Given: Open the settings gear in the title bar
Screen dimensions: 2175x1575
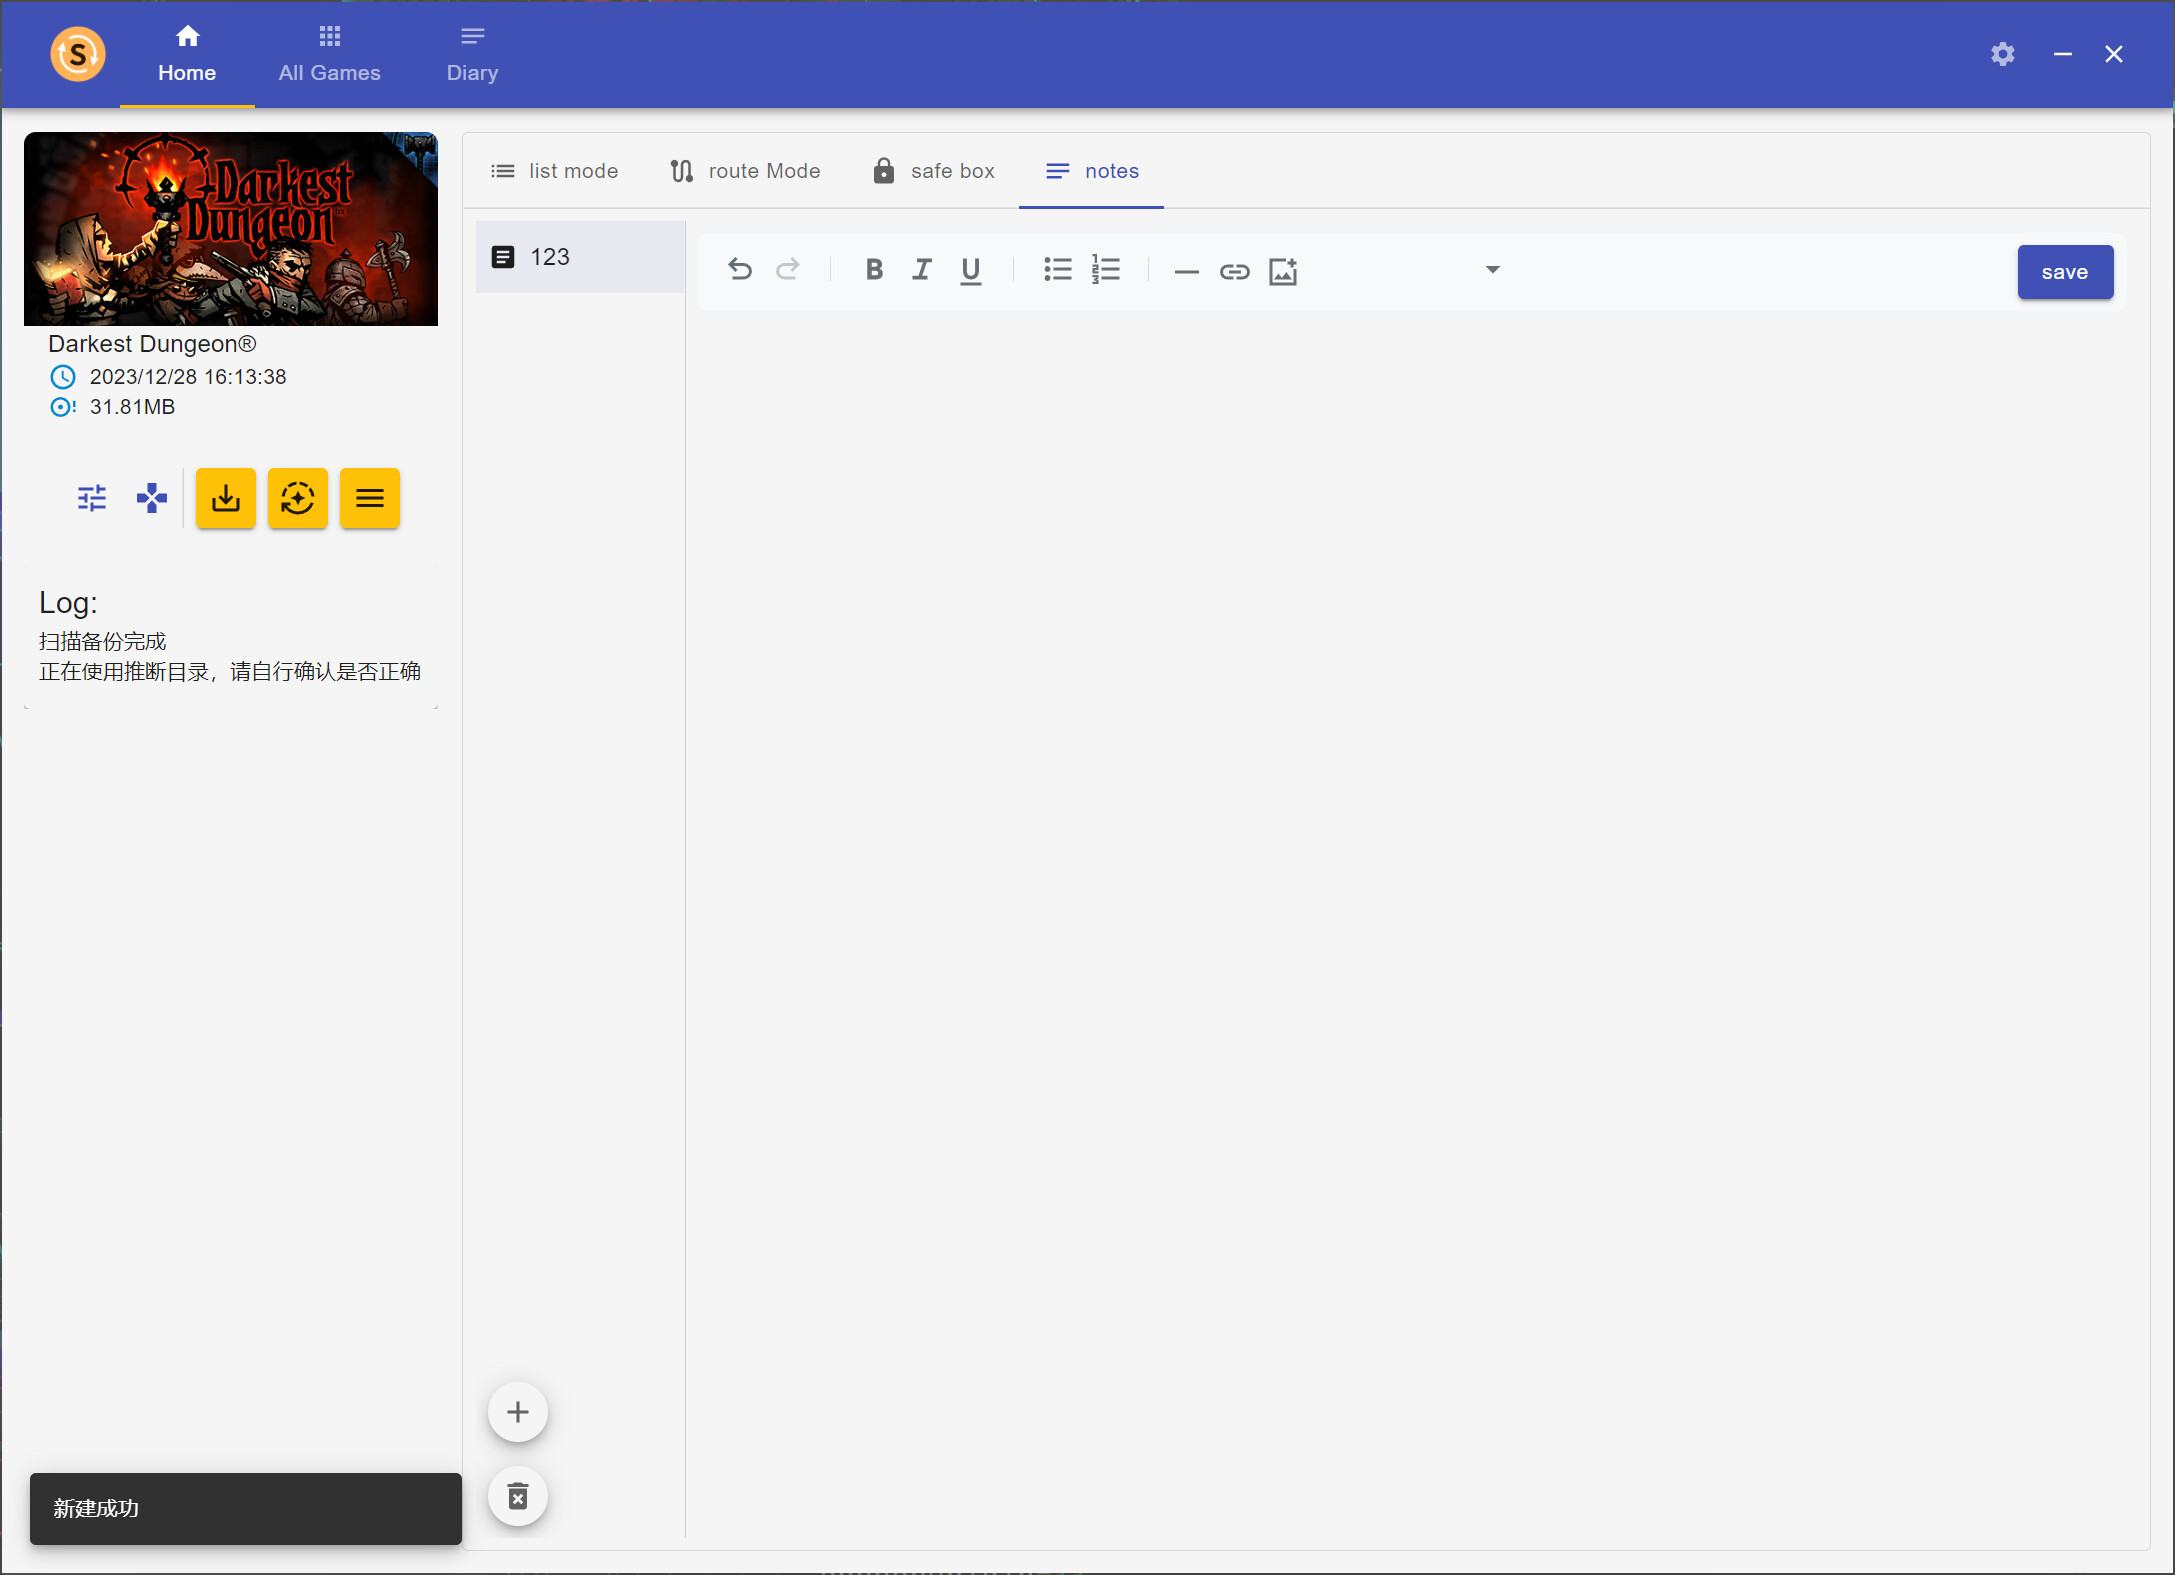Looking at the screenshot, I should point(2002,54).
